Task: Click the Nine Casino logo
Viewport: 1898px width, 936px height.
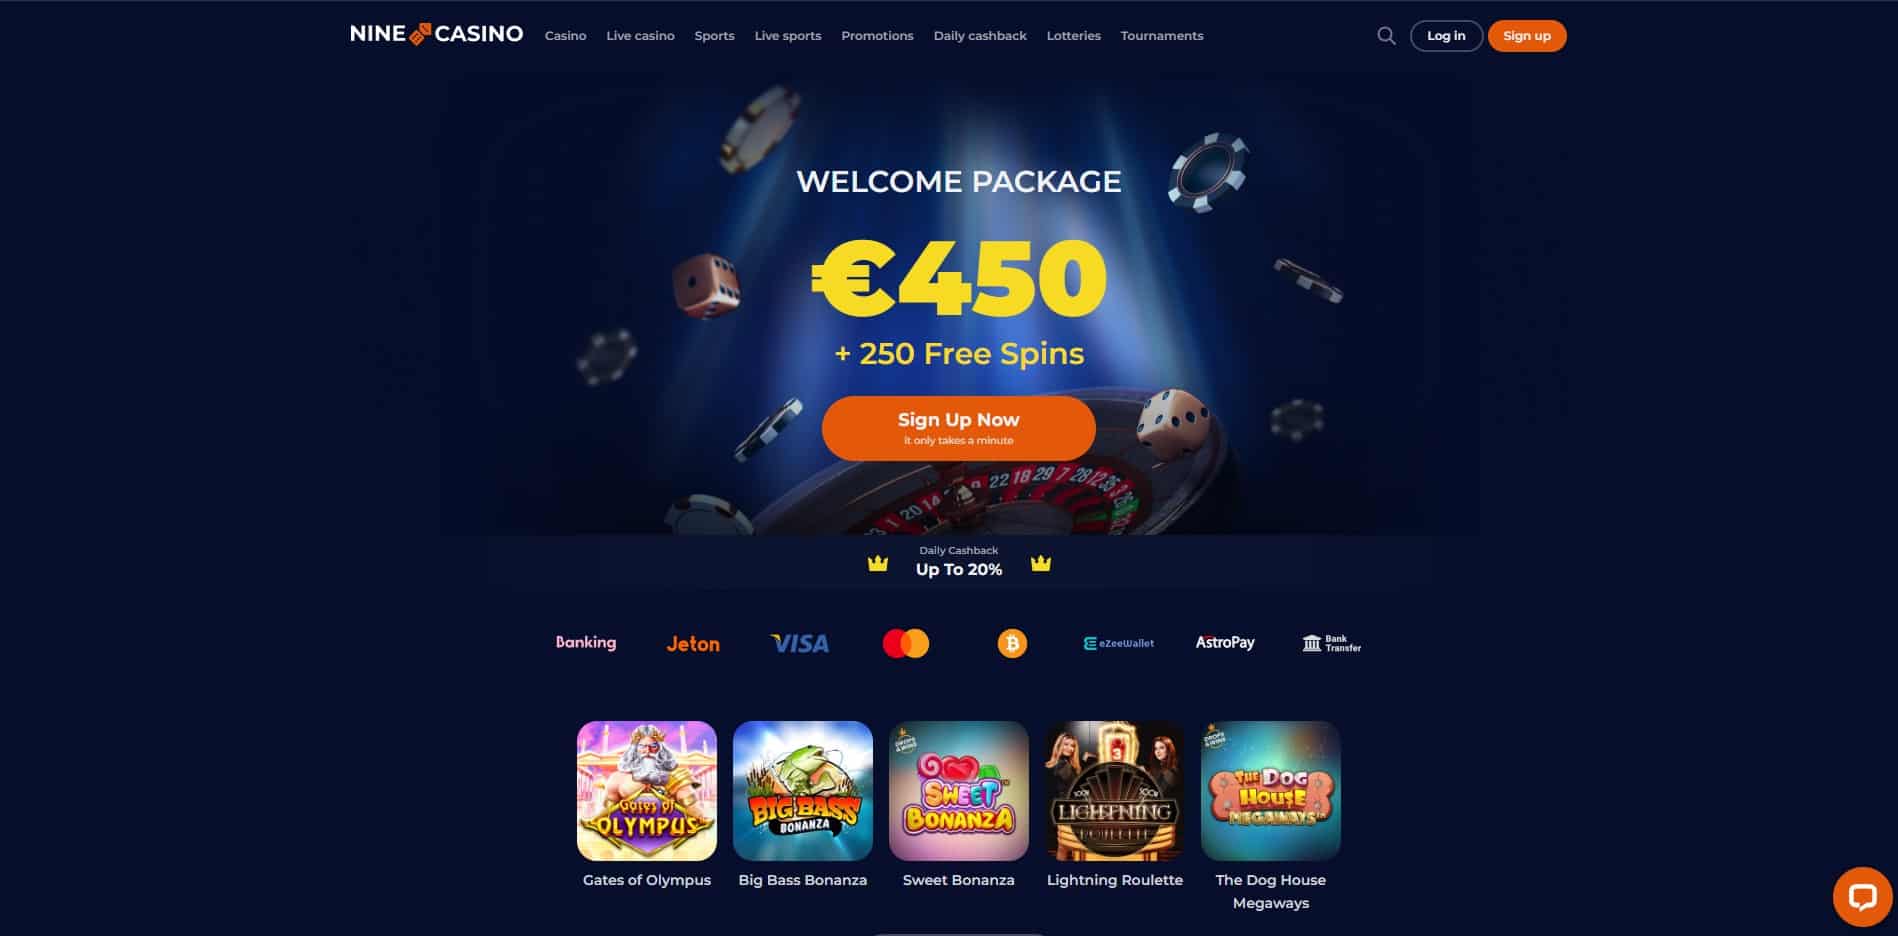Action: pyautogui.click(x=437, y=34)
